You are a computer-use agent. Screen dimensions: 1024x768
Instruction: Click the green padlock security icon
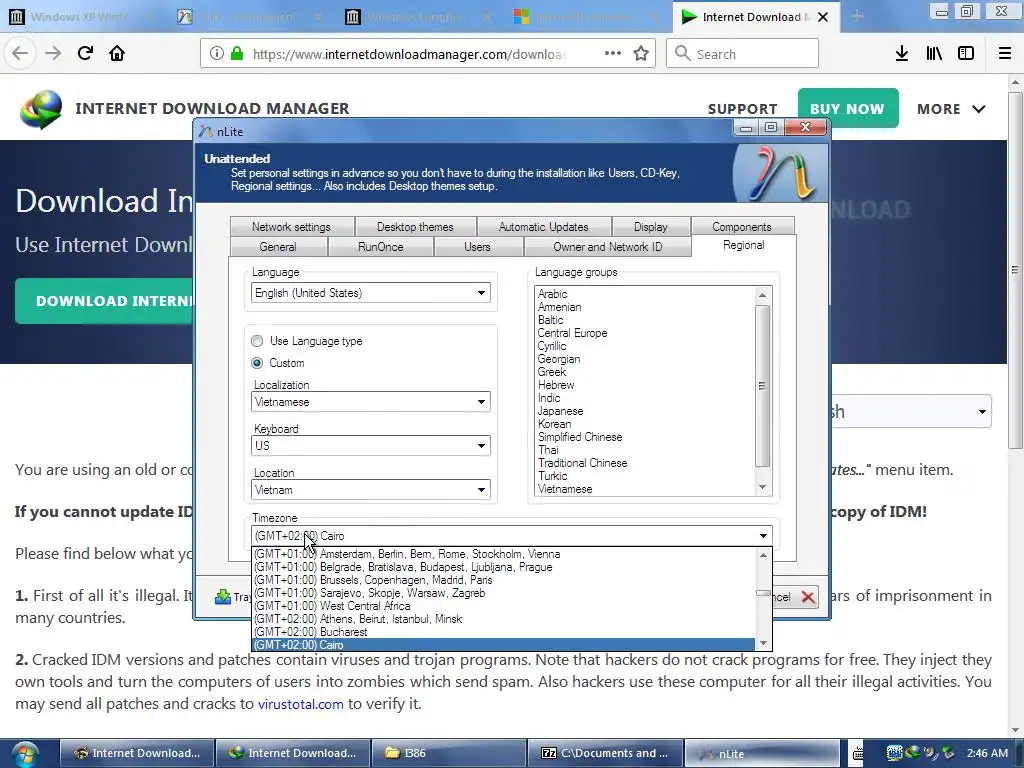[x=237, y=54]
